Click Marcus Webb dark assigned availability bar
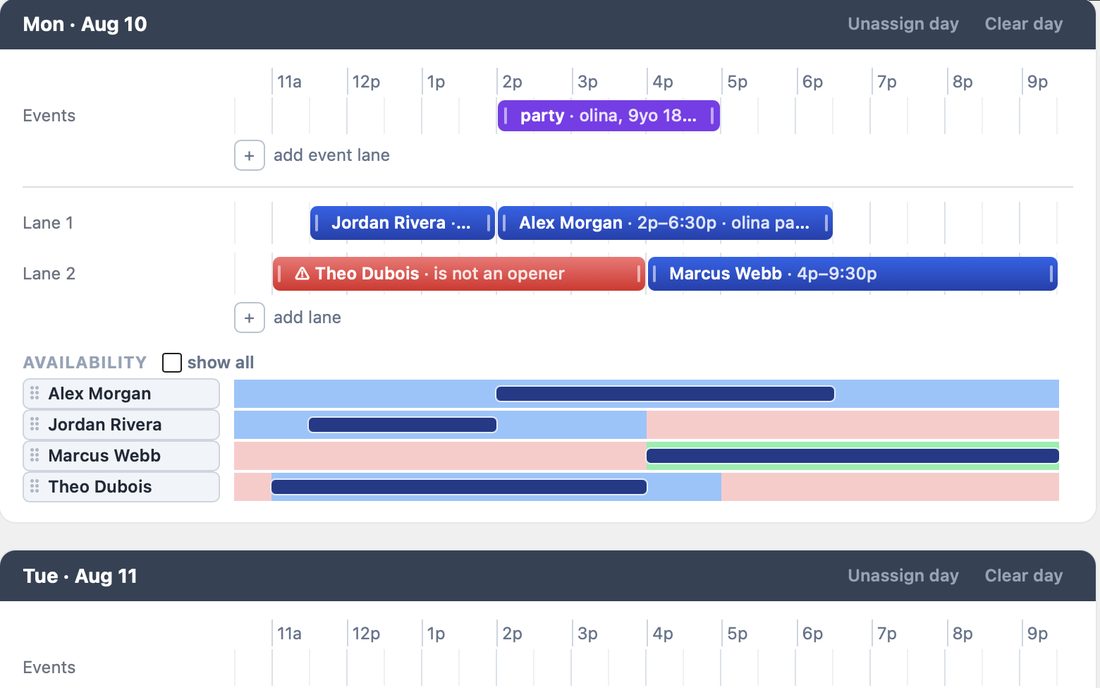Screen dimensions: 1100x688 852,456
